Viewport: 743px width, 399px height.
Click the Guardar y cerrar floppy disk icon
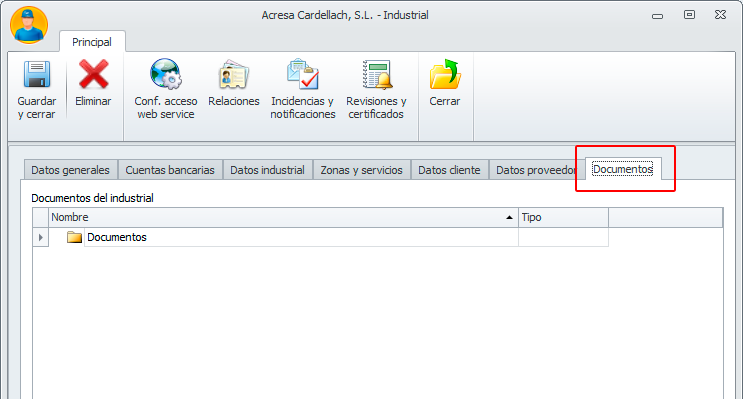[37, 74]
